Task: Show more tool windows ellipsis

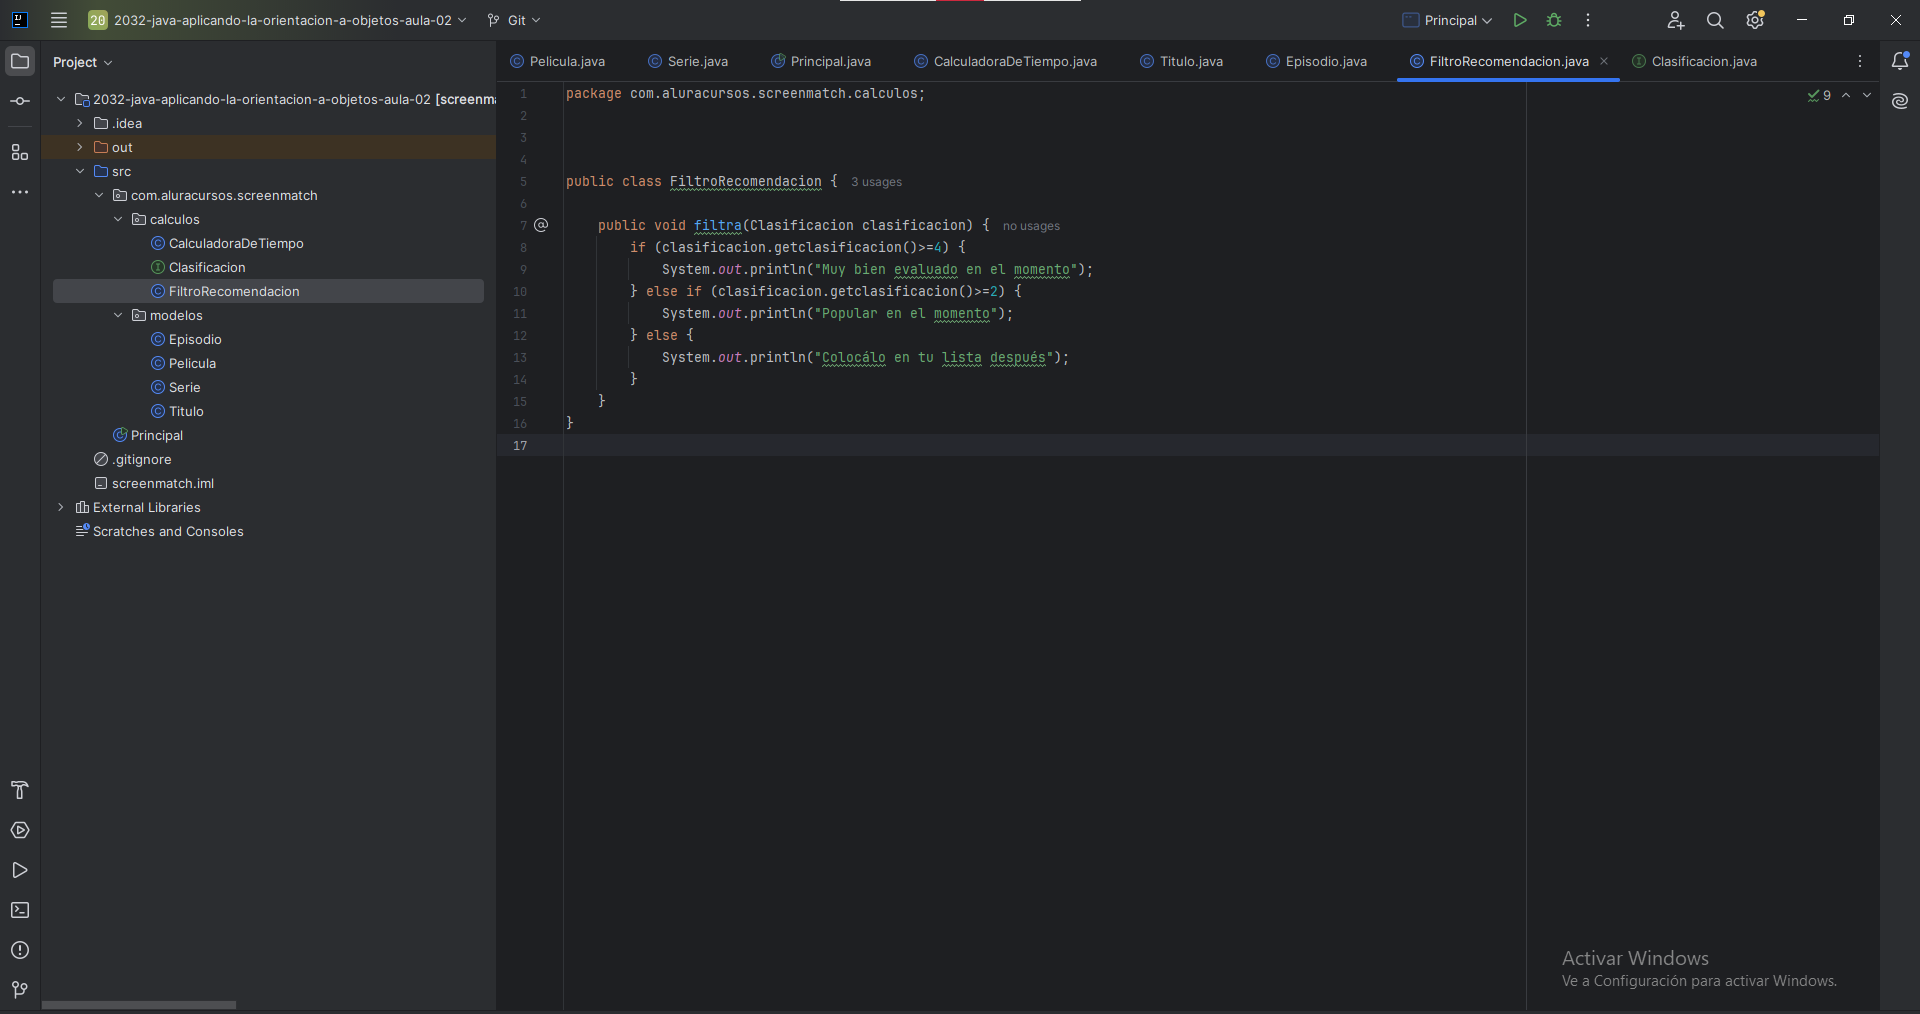Action: [x=20, y=192]
